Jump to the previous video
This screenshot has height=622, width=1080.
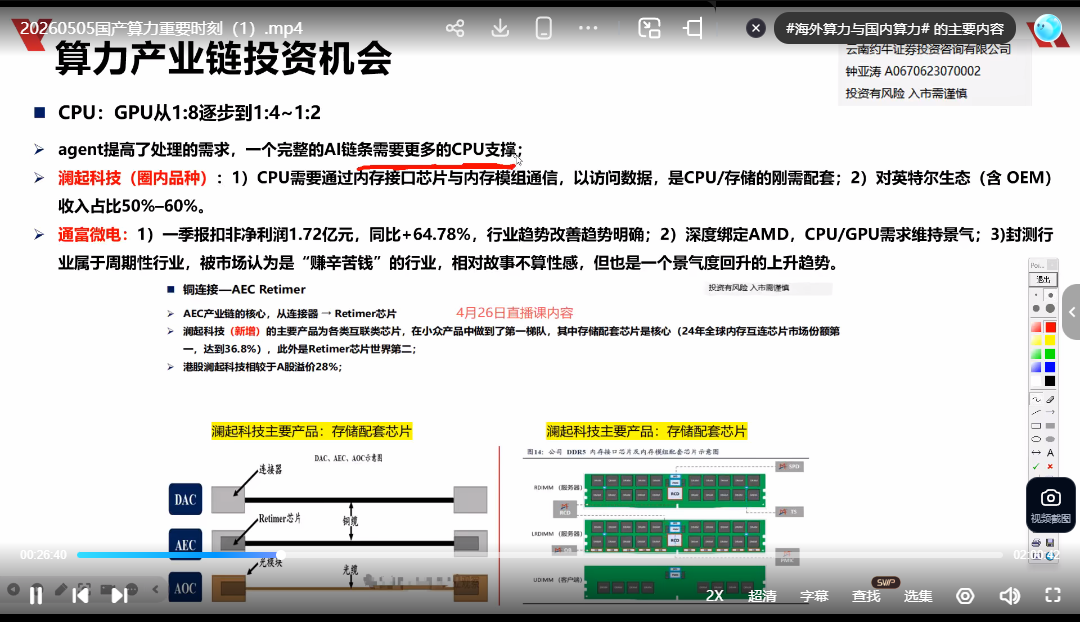tap(80, 594)
